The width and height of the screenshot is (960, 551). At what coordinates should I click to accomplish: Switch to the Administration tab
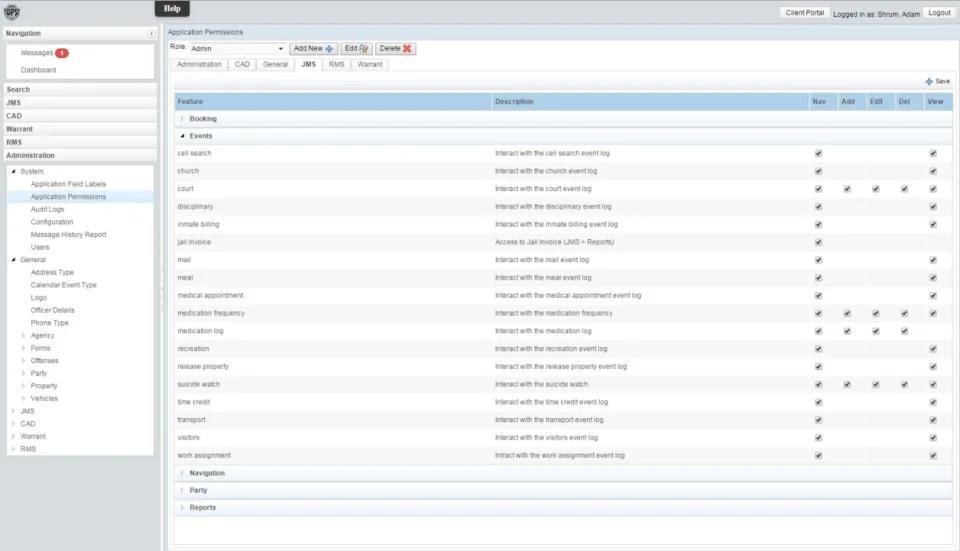point(199,64)
